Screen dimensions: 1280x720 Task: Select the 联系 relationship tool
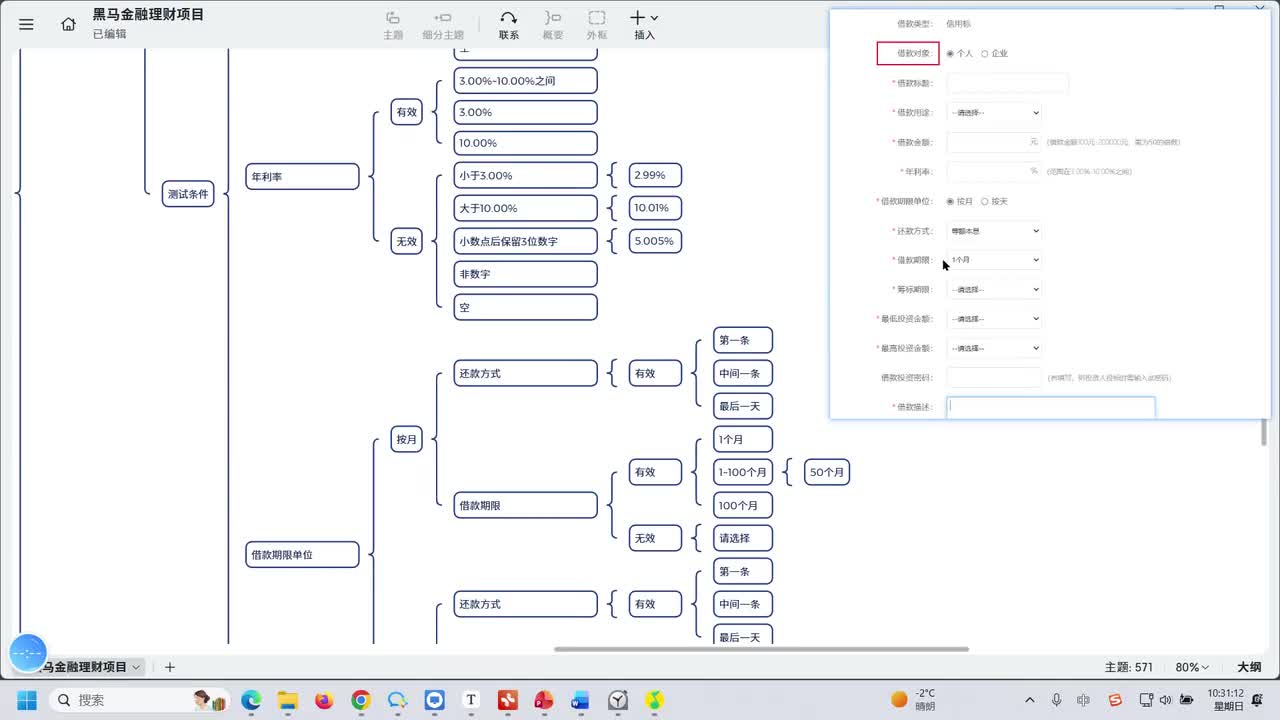509,25
